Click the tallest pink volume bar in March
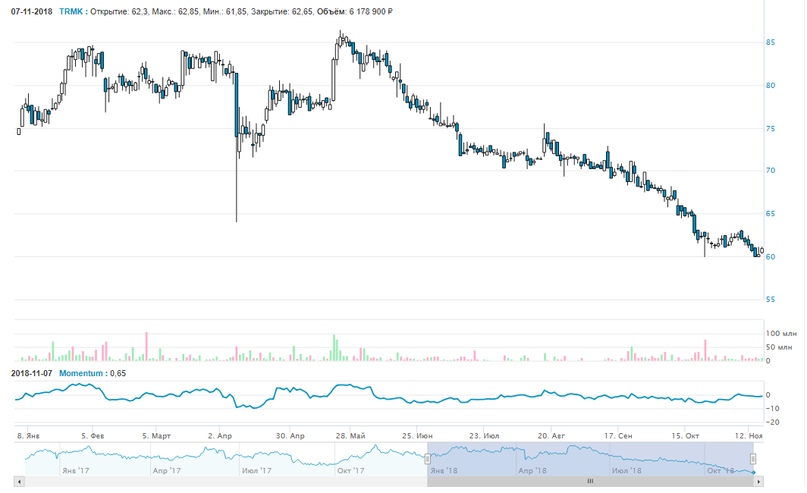Screen dimensions: 807x493 click(146, 345)
